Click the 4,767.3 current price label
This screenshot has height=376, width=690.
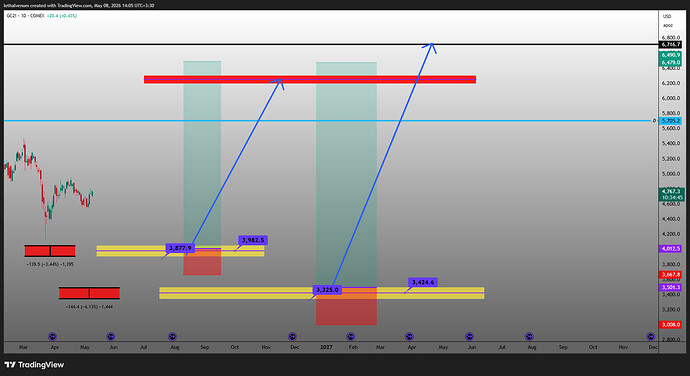click(671, 191)
